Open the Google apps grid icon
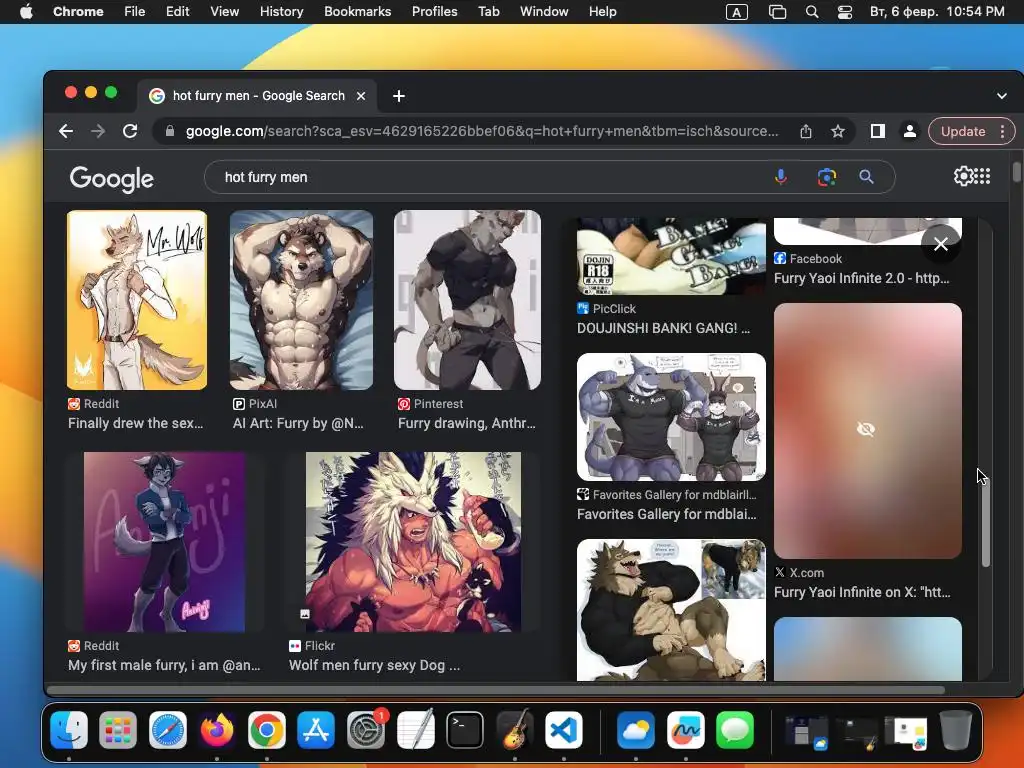 (983, 176)
